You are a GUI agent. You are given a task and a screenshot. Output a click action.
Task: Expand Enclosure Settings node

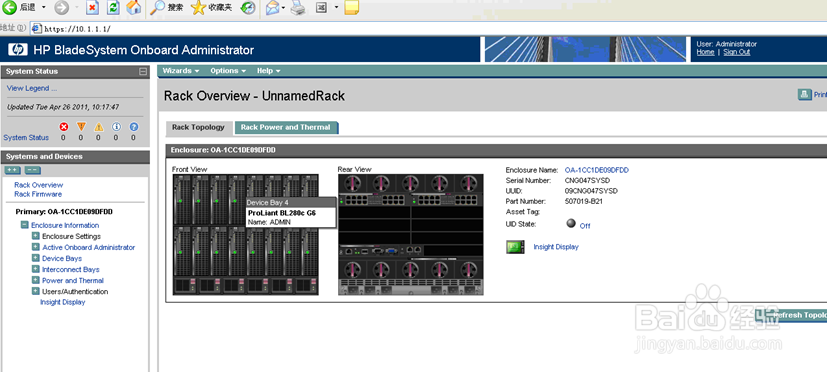click(x=35, y=236)
